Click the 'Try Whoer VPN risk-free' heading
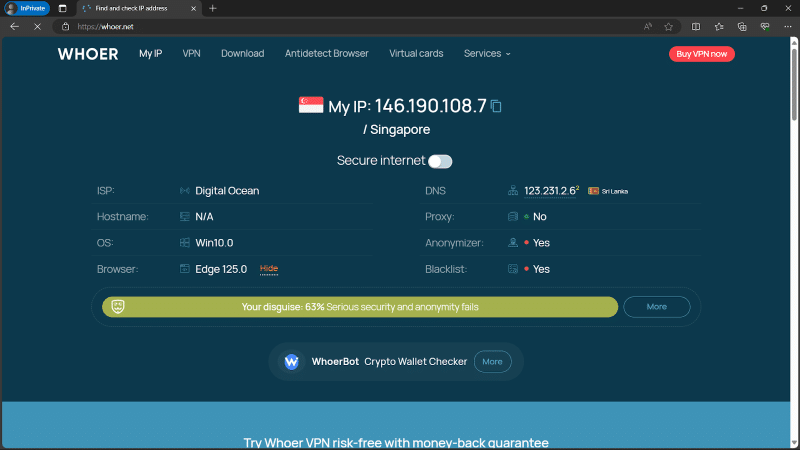 tap(396, 442)
